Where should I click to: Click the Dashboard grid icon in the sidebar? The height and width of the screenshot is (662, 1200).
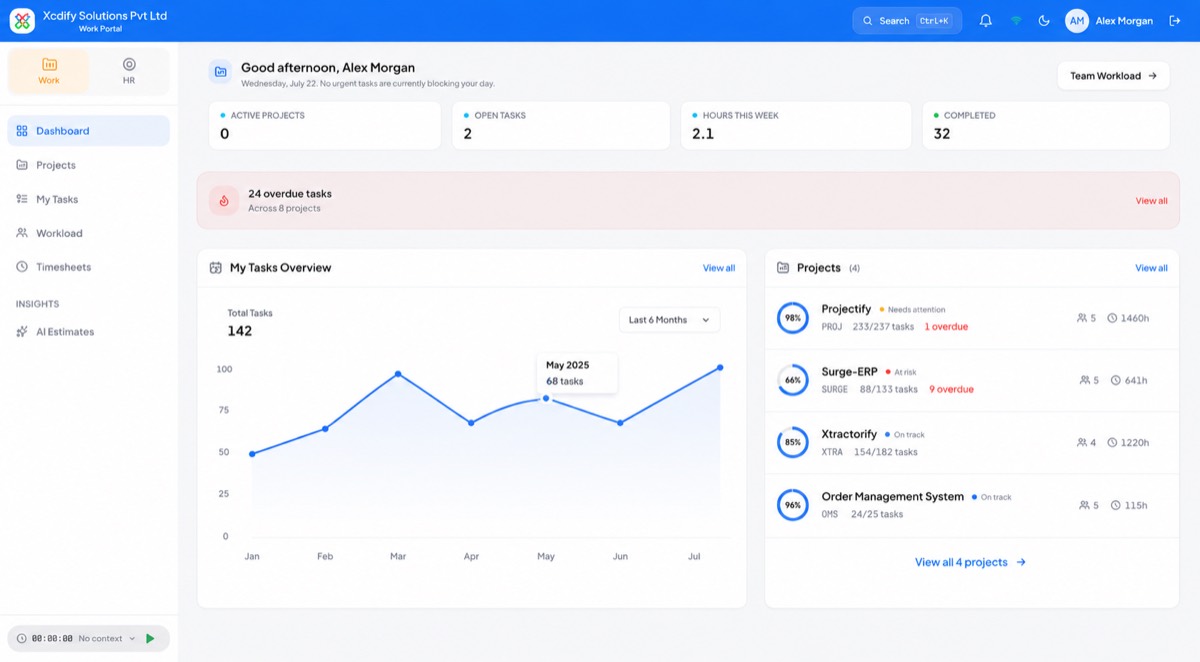[x=22, y=131]
